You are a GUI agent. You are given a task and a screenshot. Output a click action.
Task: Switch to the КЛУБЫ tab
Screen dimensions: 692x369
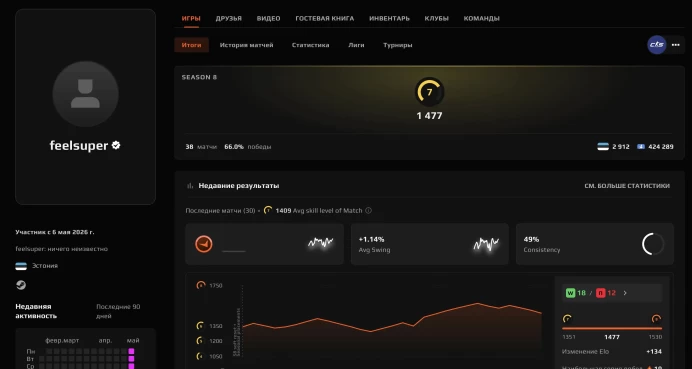(436, 19)
